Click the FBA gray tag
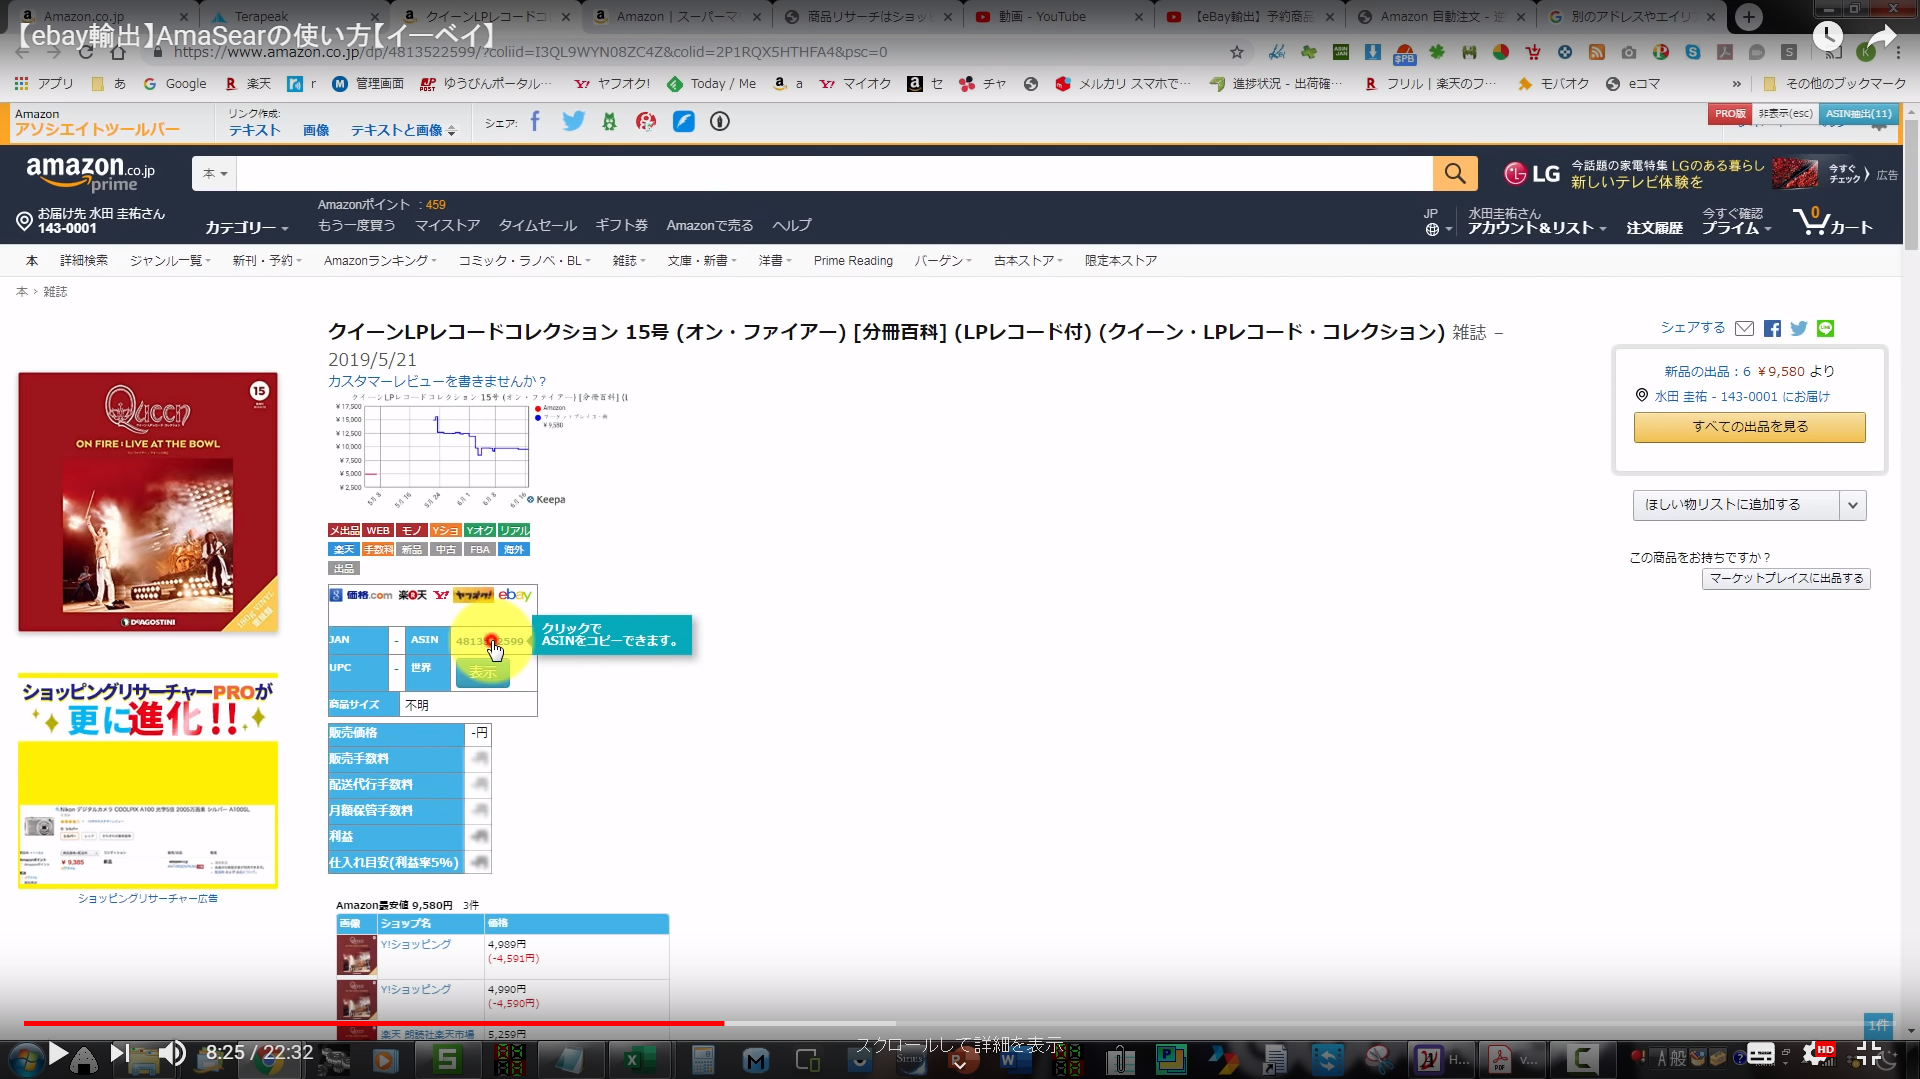The width and height of the screenshot is (1920, 1079). pyautogui.click(x=480, y=550)
